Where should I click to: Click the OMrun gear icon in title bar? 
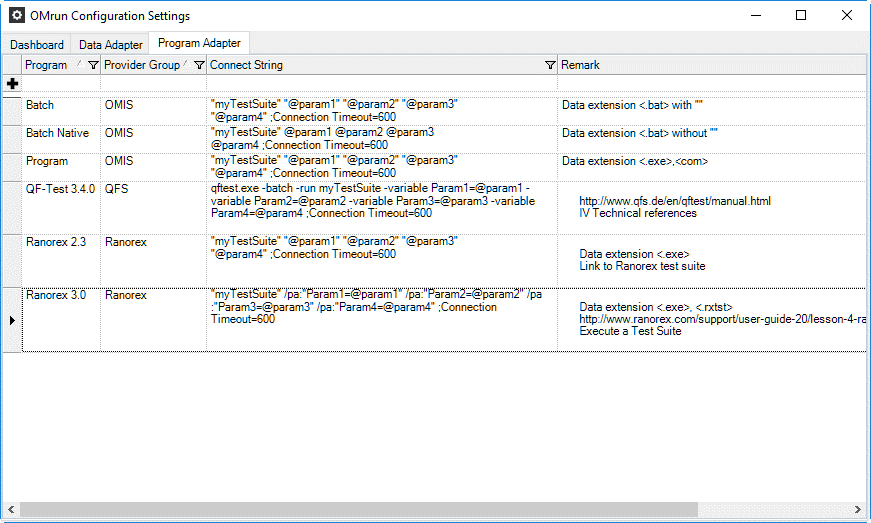[x=17, y=15]
